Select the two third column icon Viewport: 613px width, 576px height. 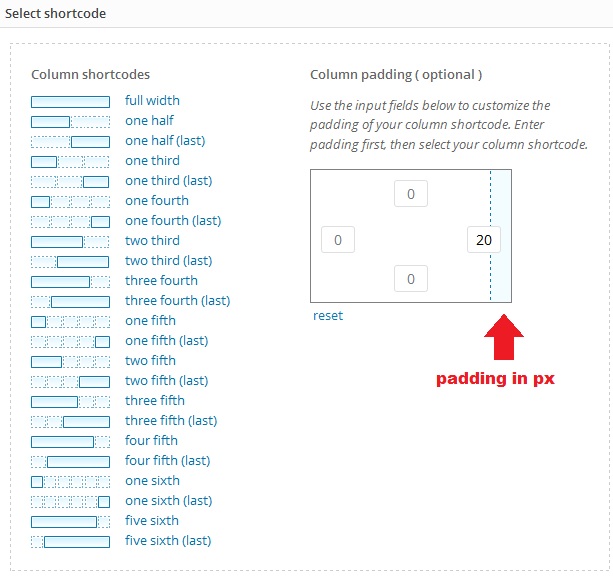(x=70, y=241)
